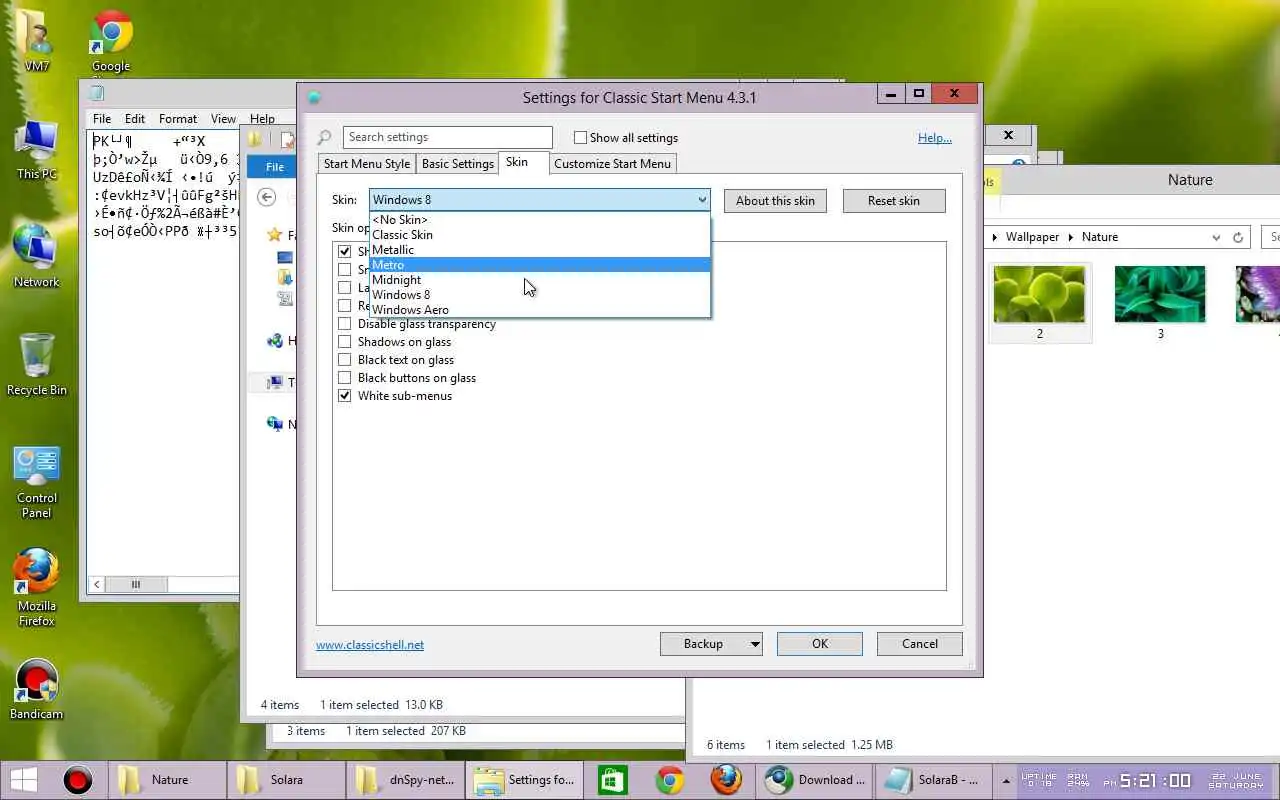Click the Classic Start Menu title bar icon
This screenshot has height=800, width=1280.
[314, 97]
